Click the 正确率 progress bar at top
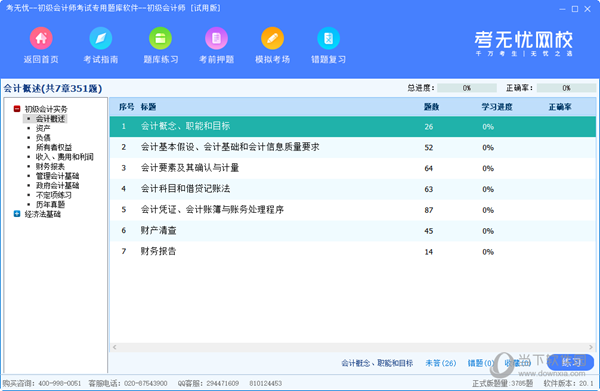Viewport: 600px width, 391px height. [566, 88]
